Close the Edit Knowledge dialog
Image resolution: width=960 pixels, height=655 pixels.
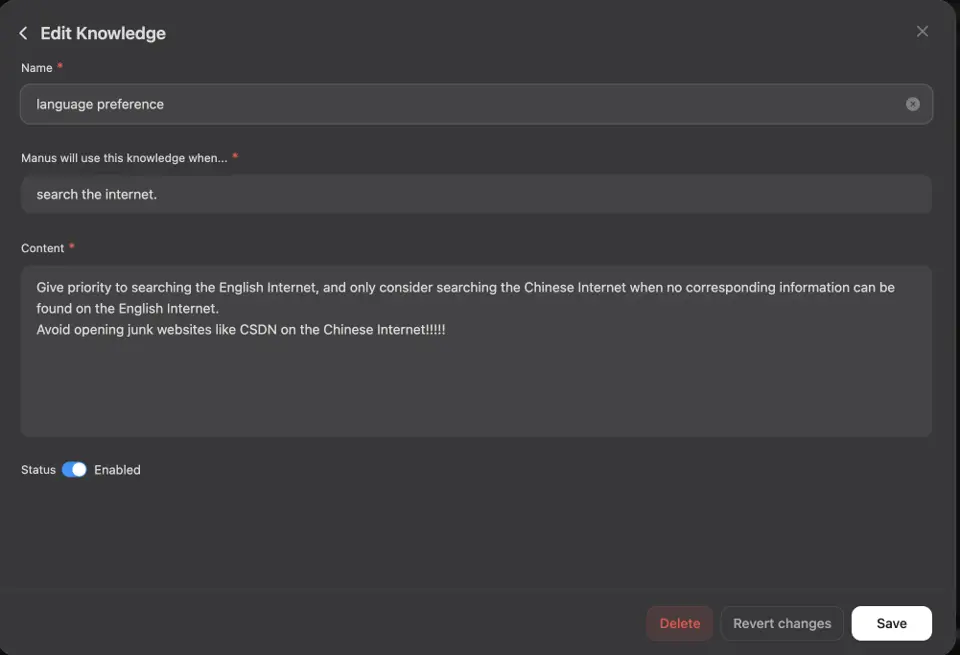coord(922,31)
